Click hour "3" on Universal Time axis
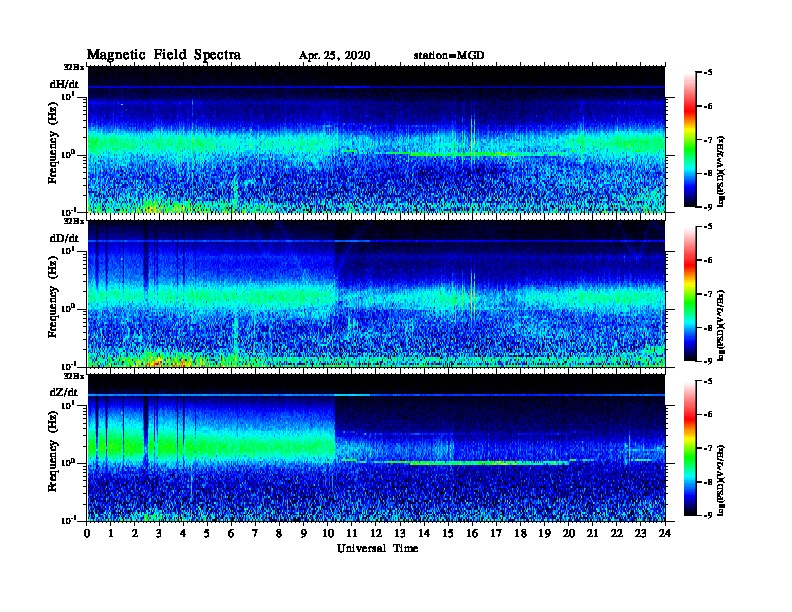Image resolution: width=792 pixels, height=612 pixels. [x=159, y=533]
